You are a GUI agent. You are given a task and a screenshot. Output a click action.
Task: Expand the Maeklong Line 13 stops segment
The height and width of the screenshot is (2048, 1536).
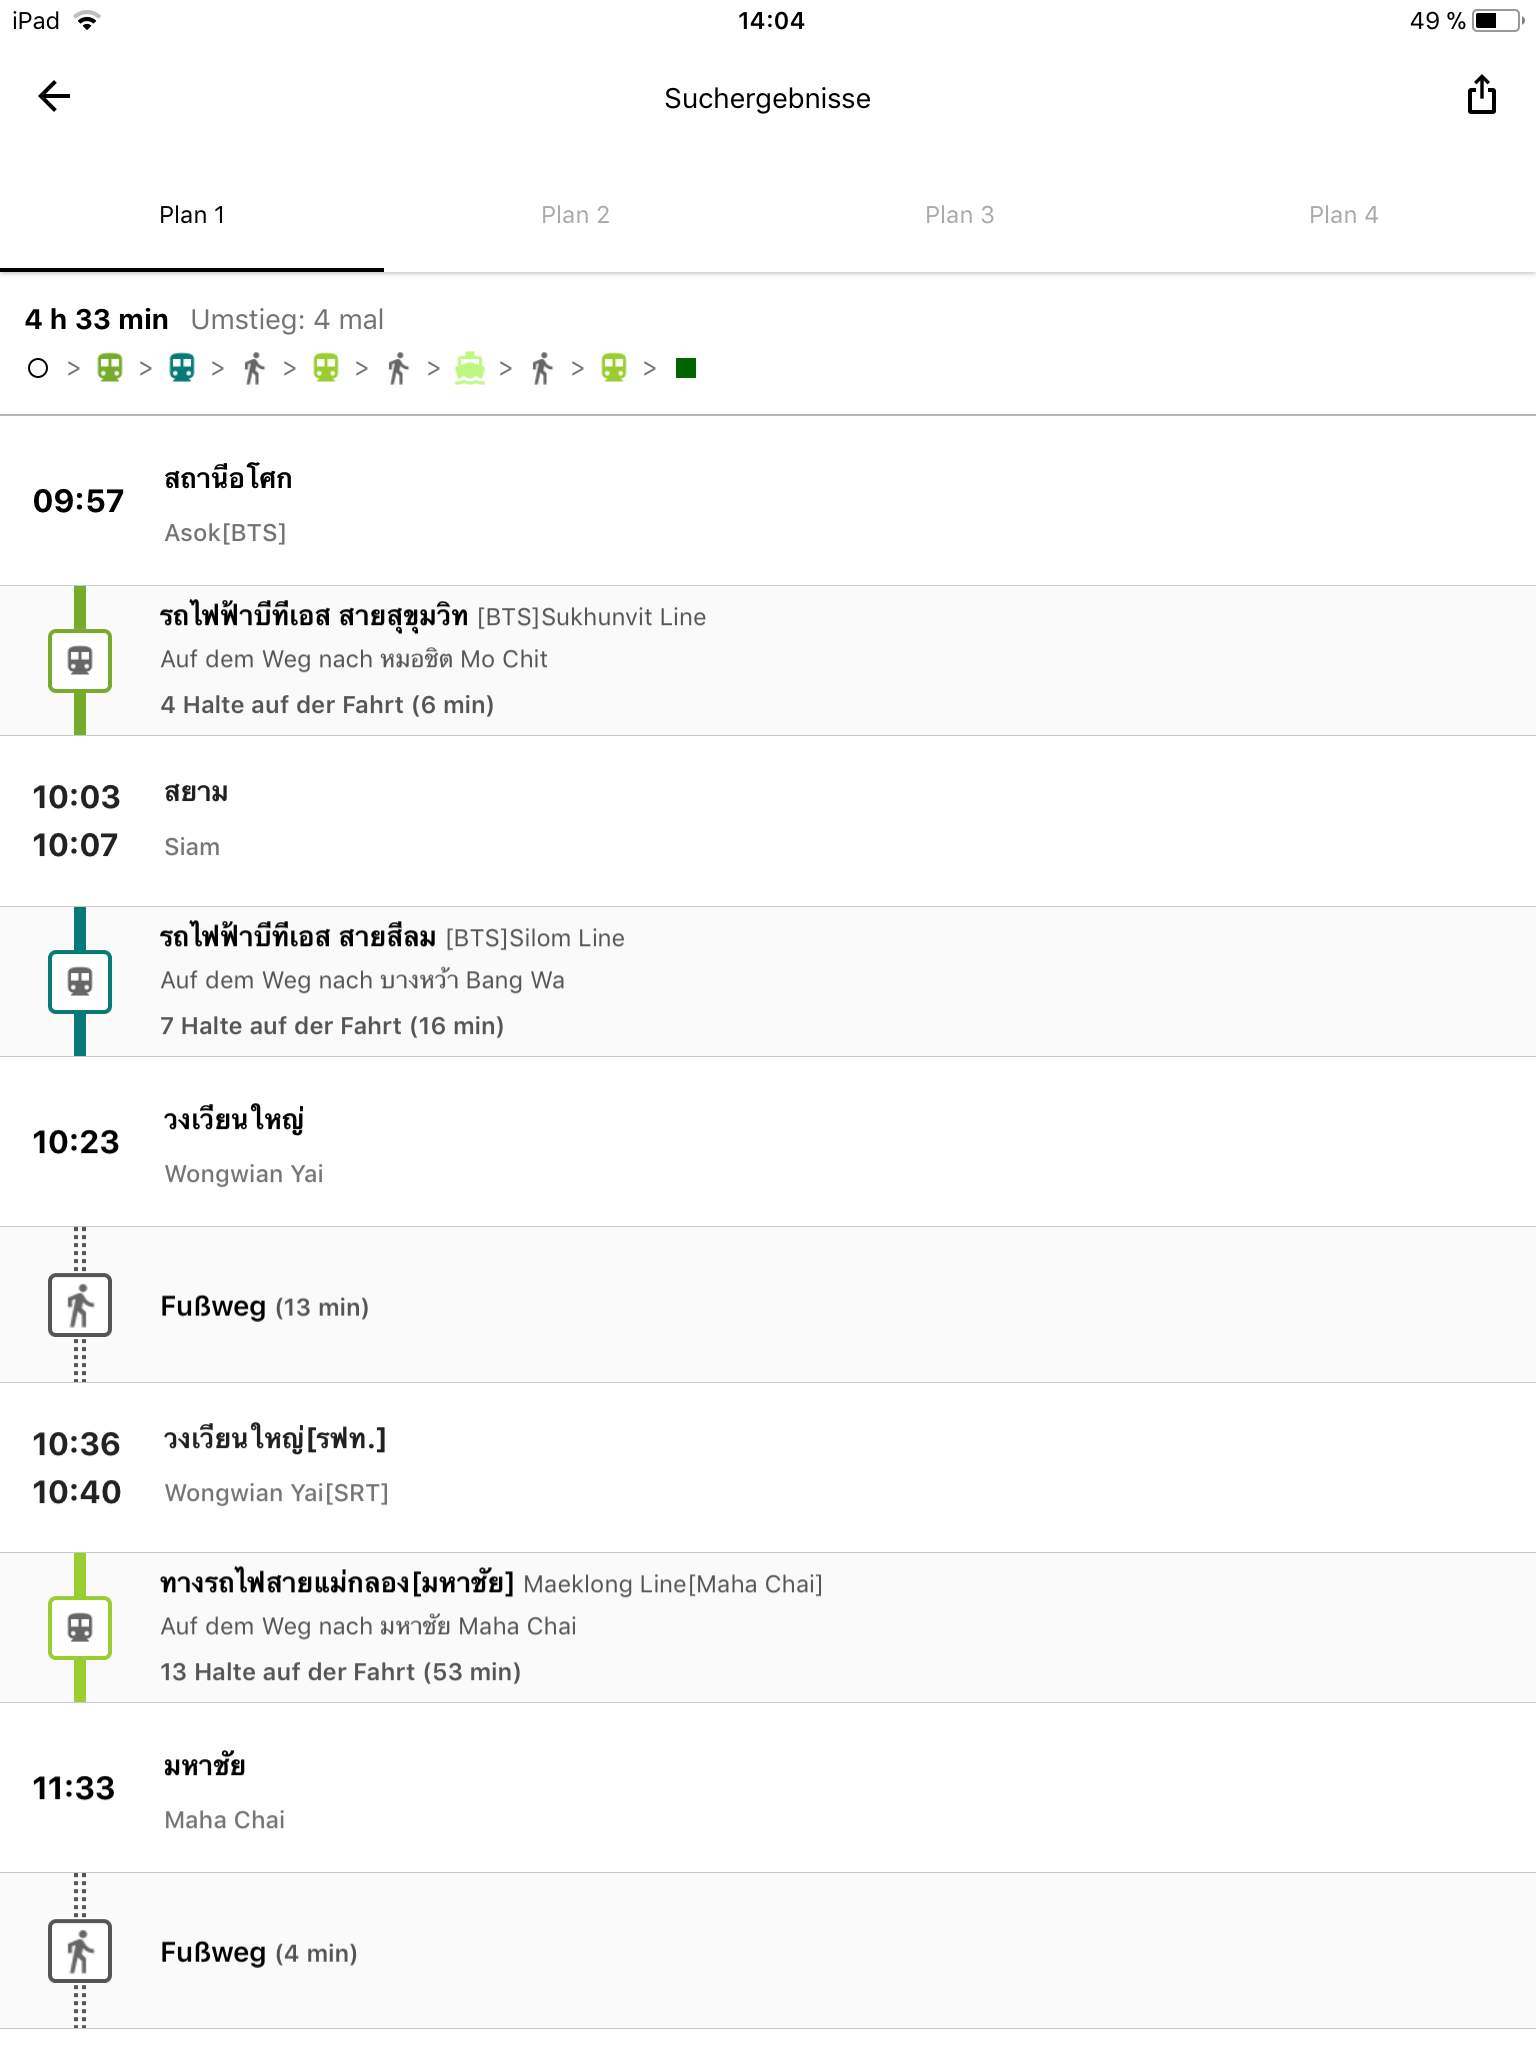[x=340, y=1672]
